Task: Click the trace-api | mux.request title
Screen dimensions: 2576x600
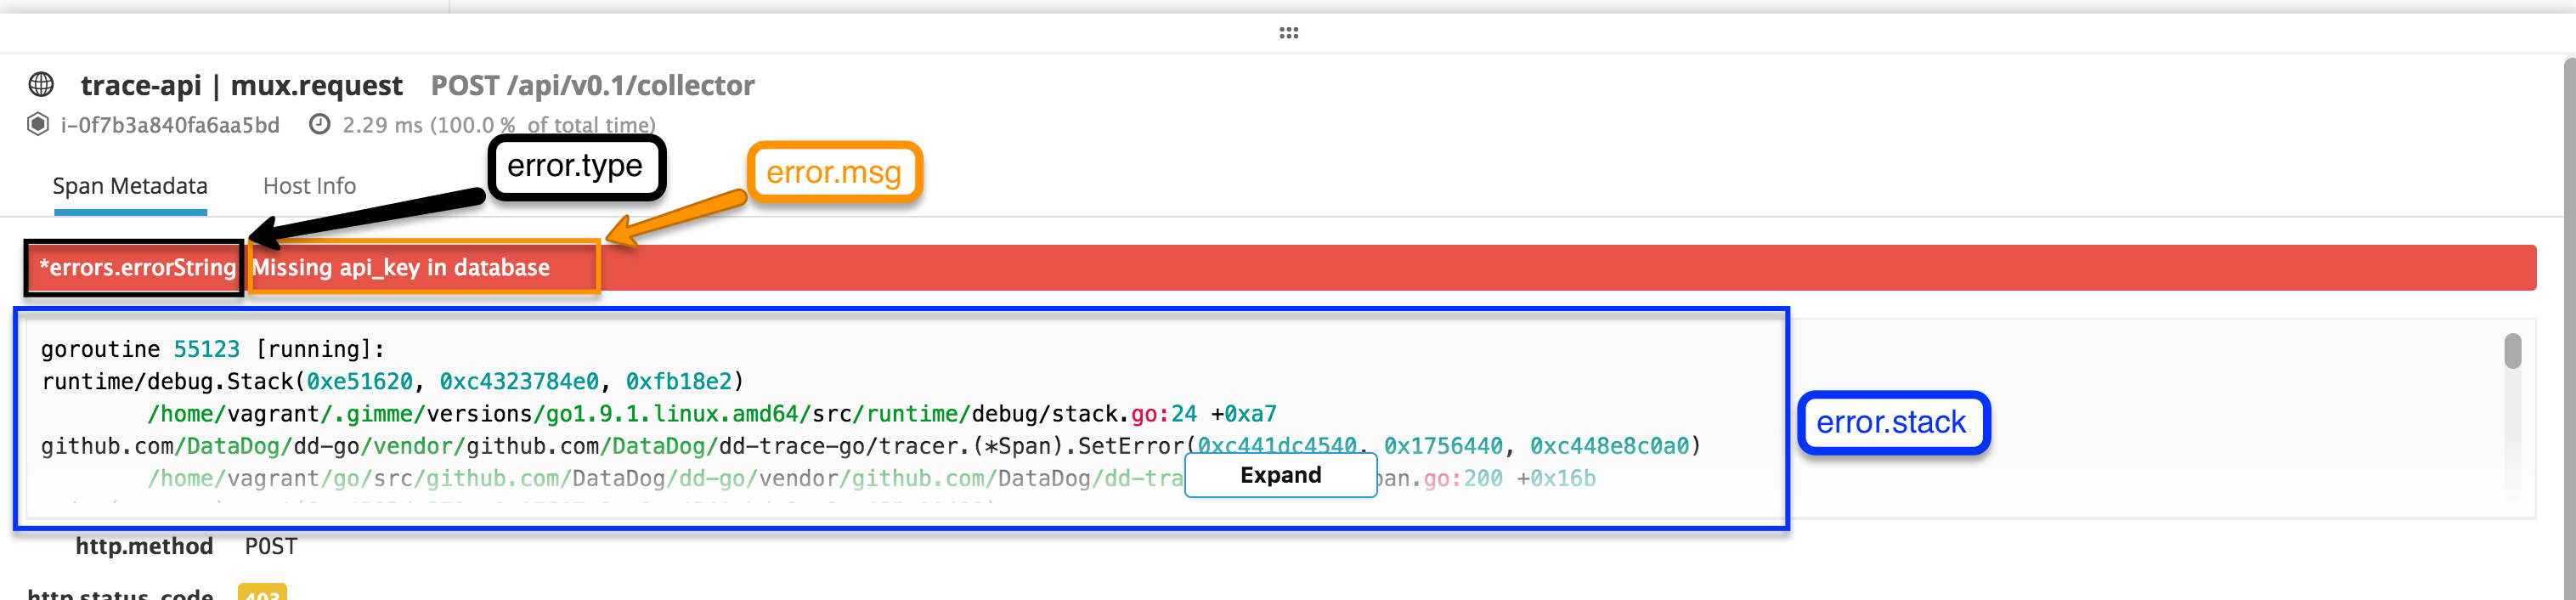Action: (x=241, y=86)
